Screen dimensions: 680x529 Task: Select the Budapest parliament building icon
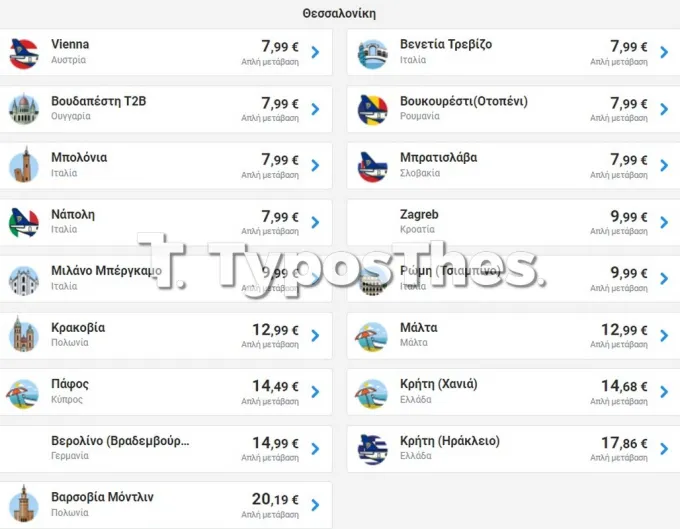pos(24,109)
